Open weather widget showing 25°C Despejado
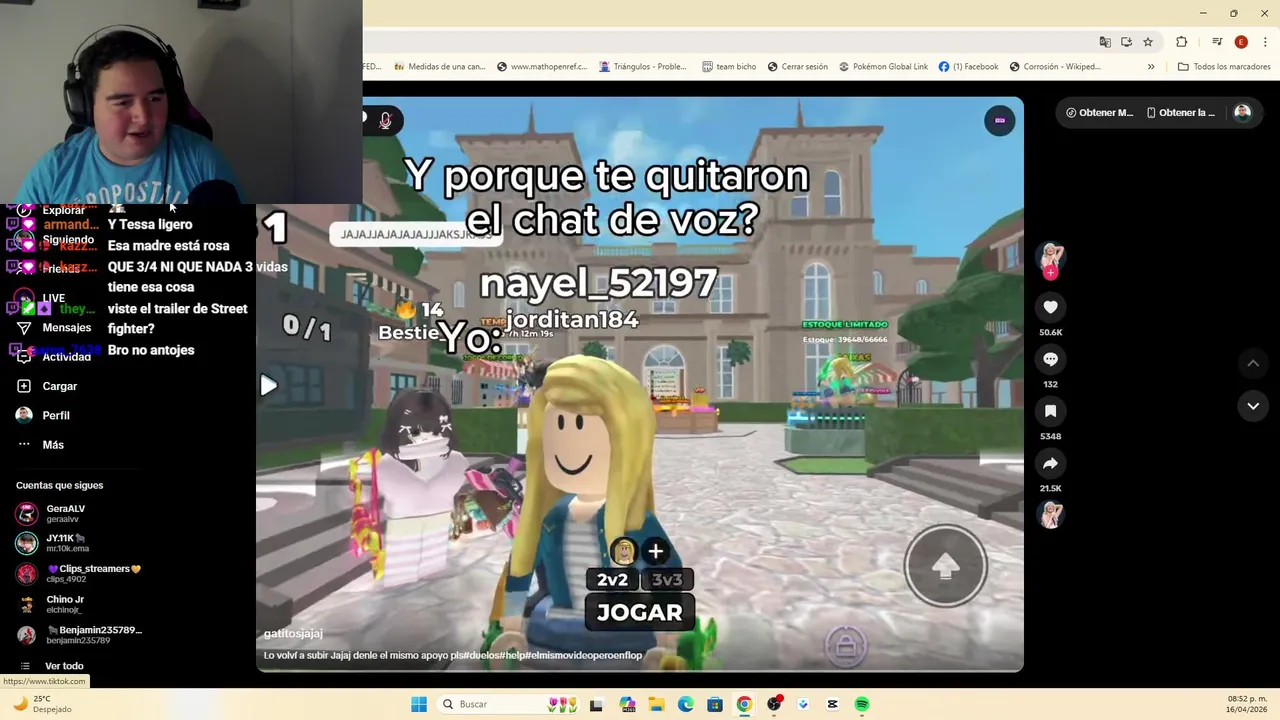The height and width of the screenshot is (720, 1280). tap(42, 704)
